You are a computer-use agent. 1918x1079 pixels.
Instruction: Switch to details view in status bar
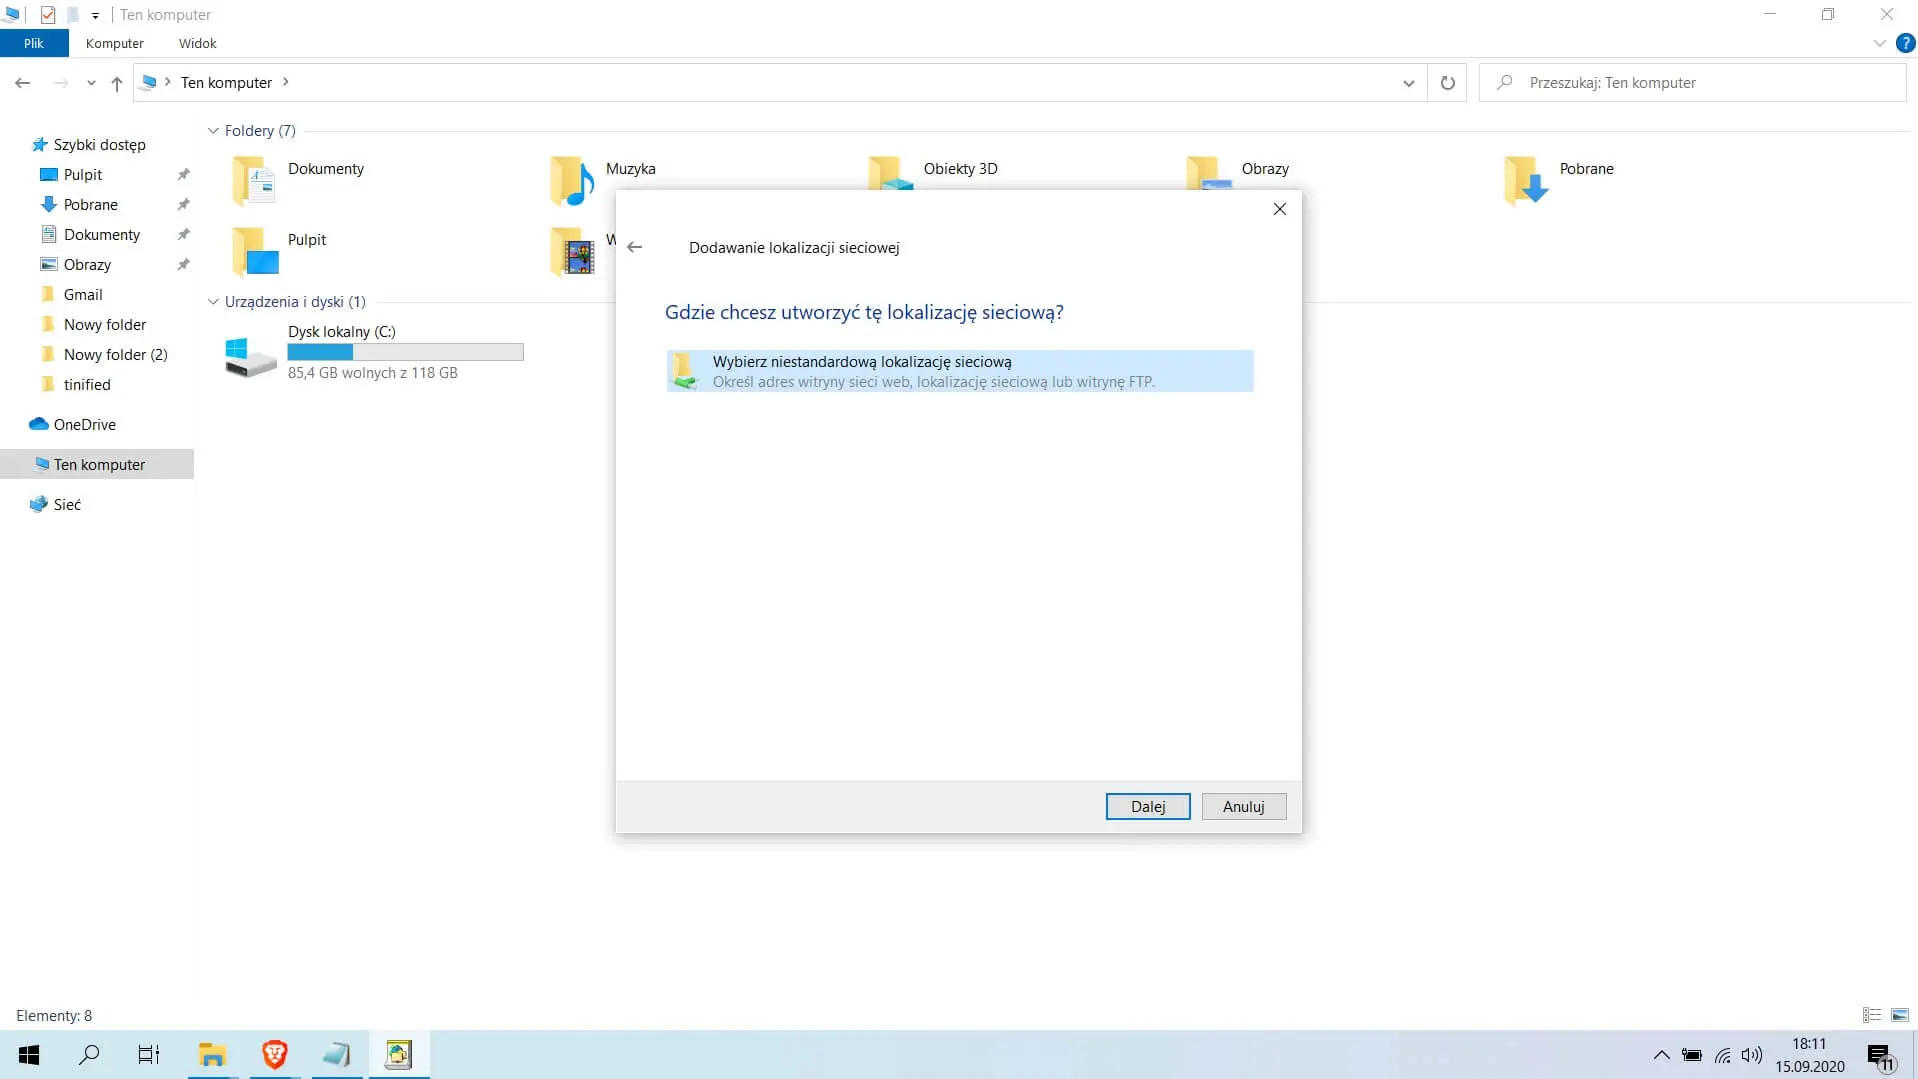coord(1872,1015)
